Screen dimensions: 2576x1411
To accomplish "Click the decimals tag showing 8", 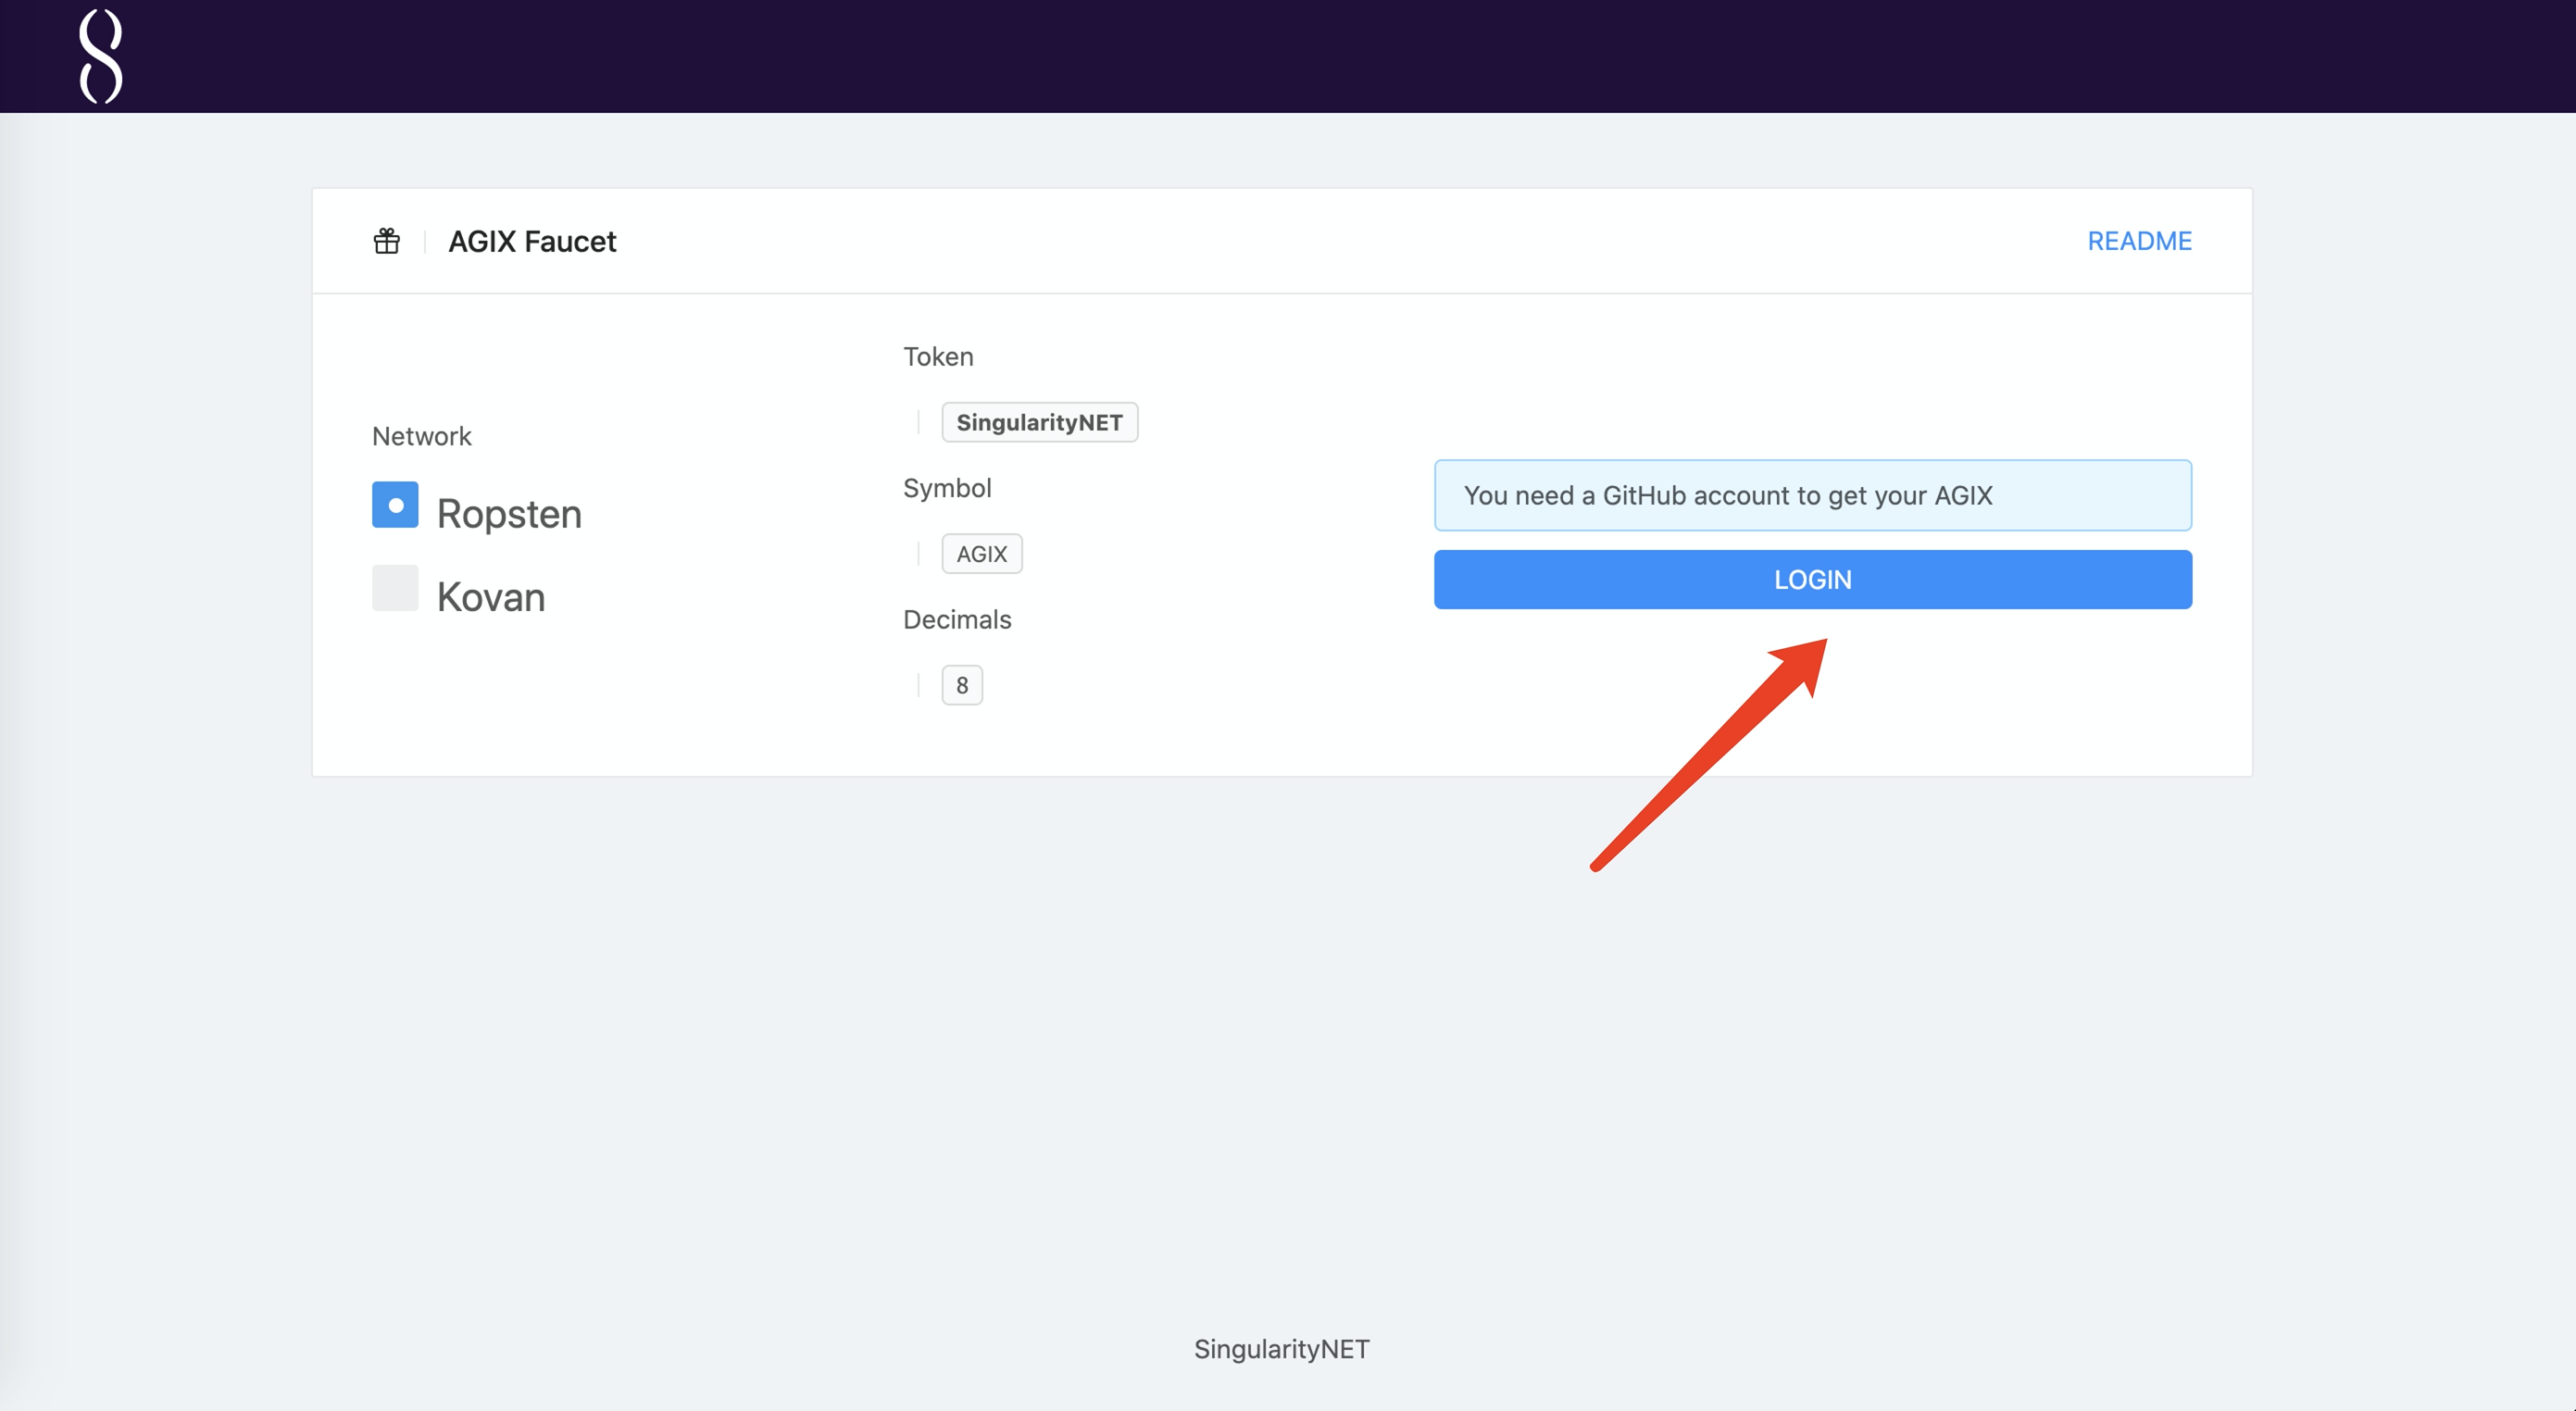I will [961, 685].
